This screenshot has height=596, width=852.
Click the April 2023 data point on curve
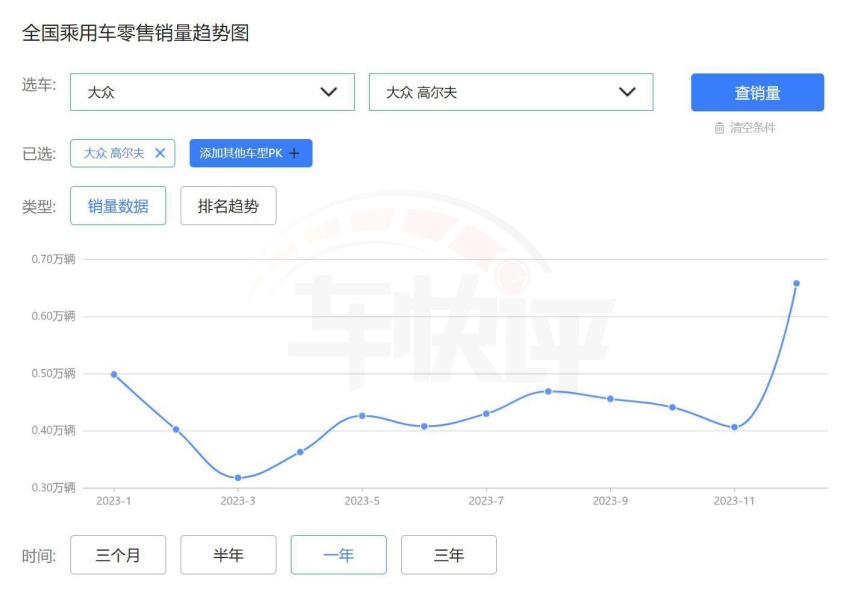click(300, 452)
